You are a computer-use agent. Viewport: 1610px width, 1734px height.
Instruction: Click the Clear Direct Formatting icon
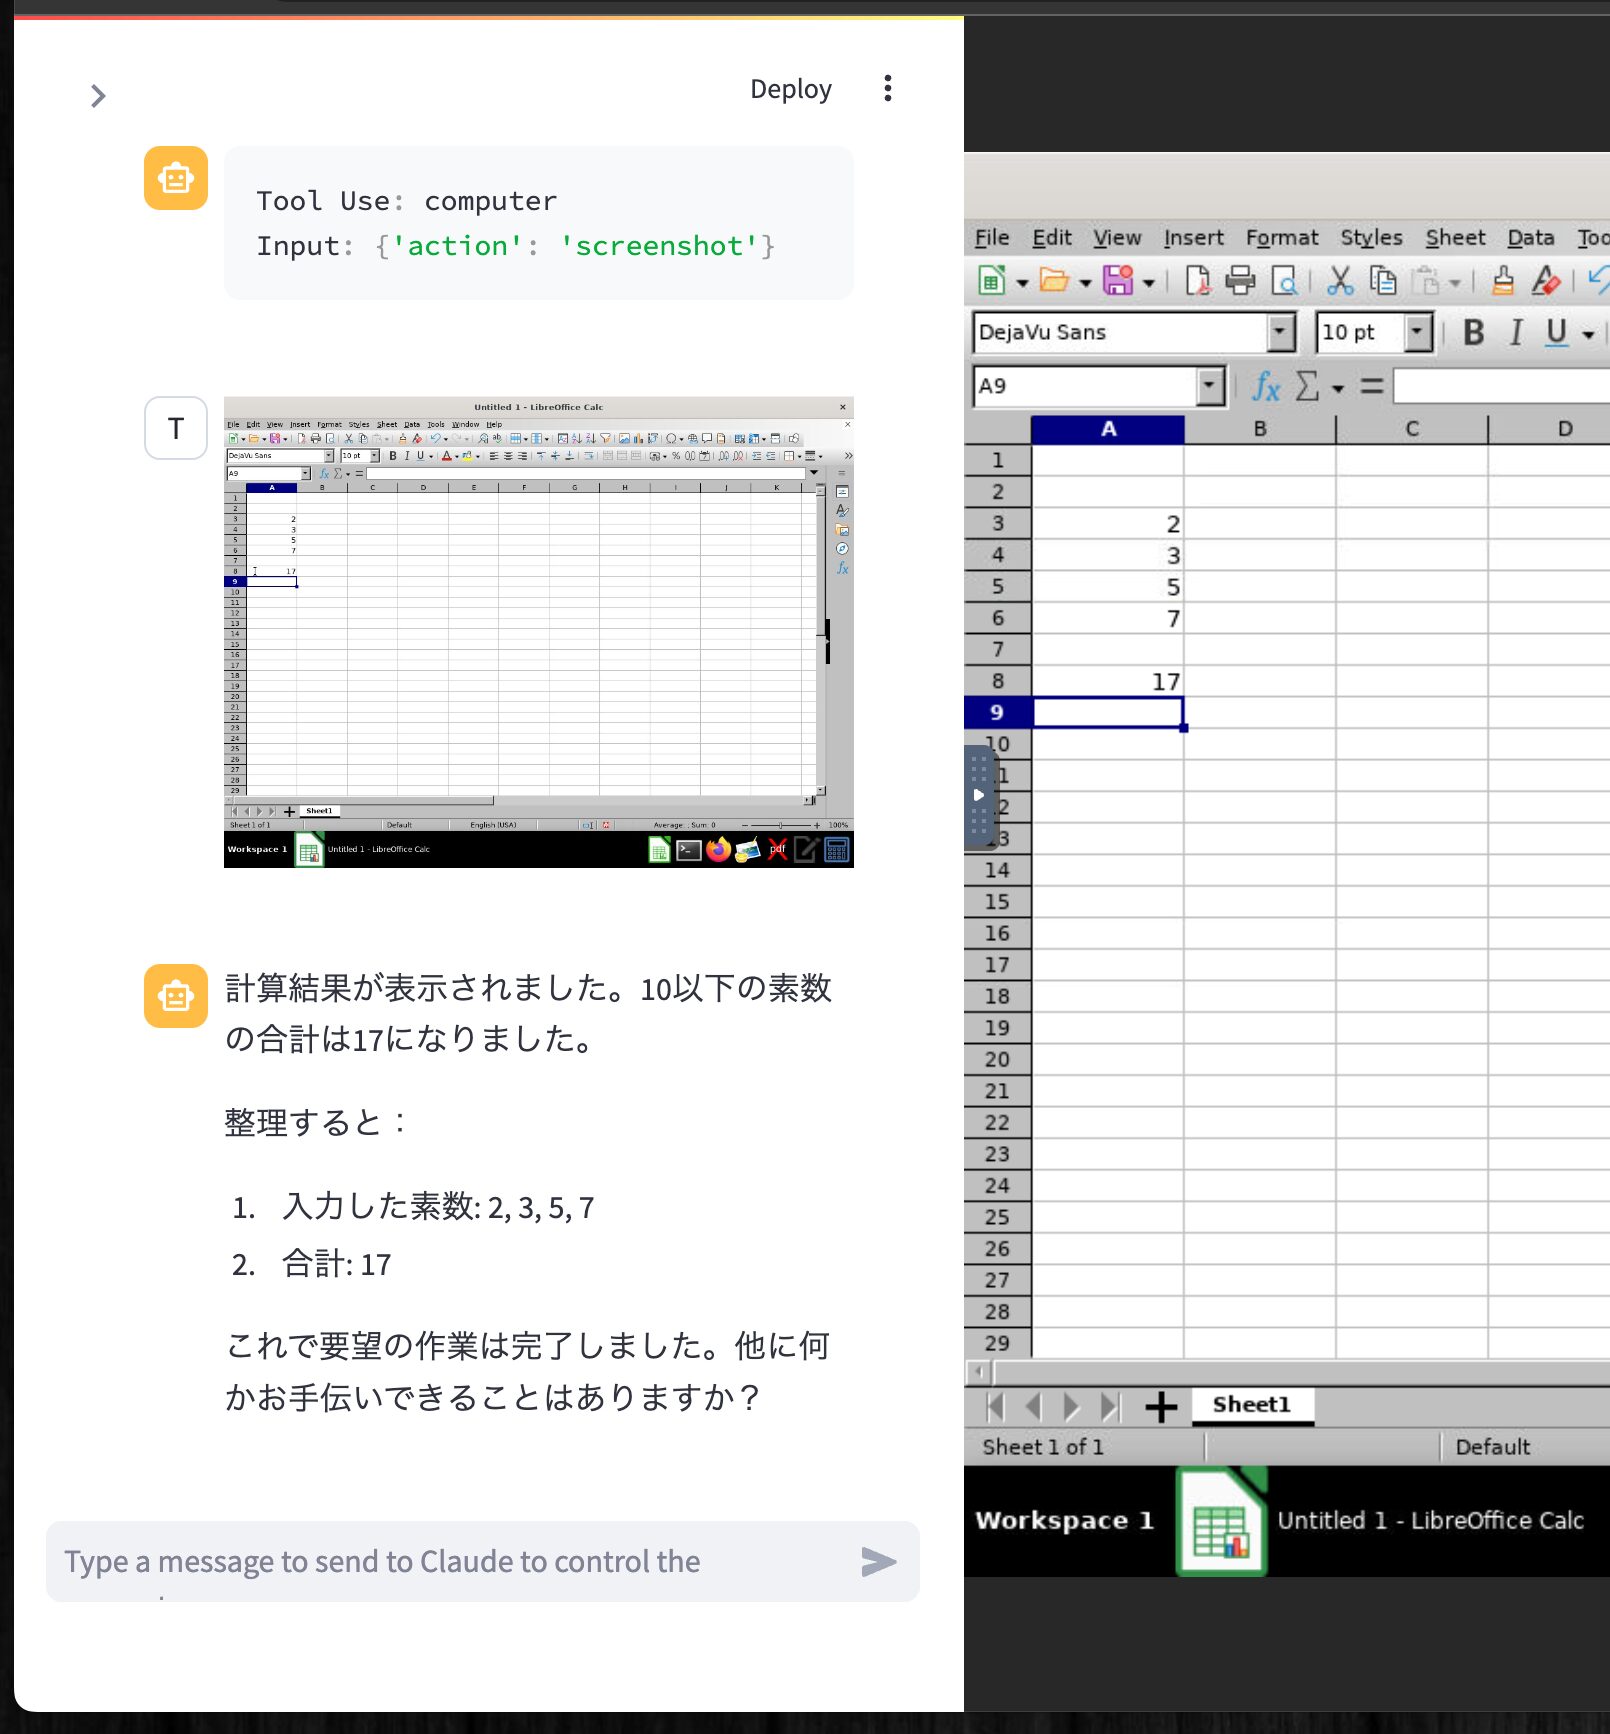tap(1545, 281)
